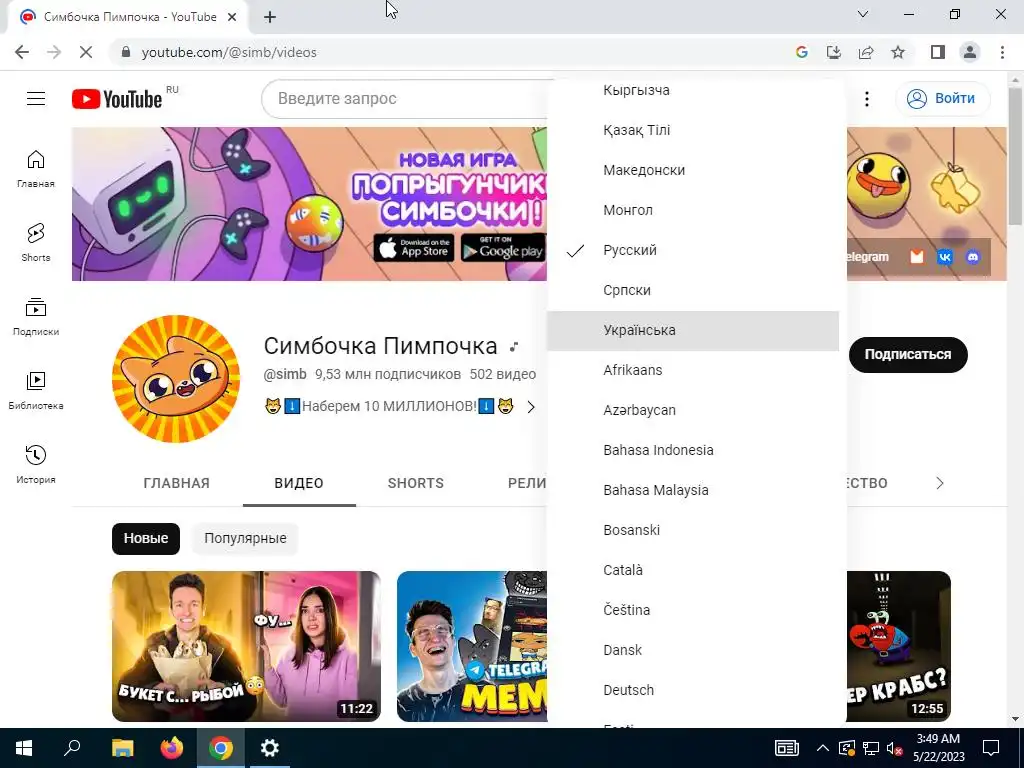Viewport: 1024px width, 768px height.
Task: Click the Введите запрос search field
Action: [405, 99]
